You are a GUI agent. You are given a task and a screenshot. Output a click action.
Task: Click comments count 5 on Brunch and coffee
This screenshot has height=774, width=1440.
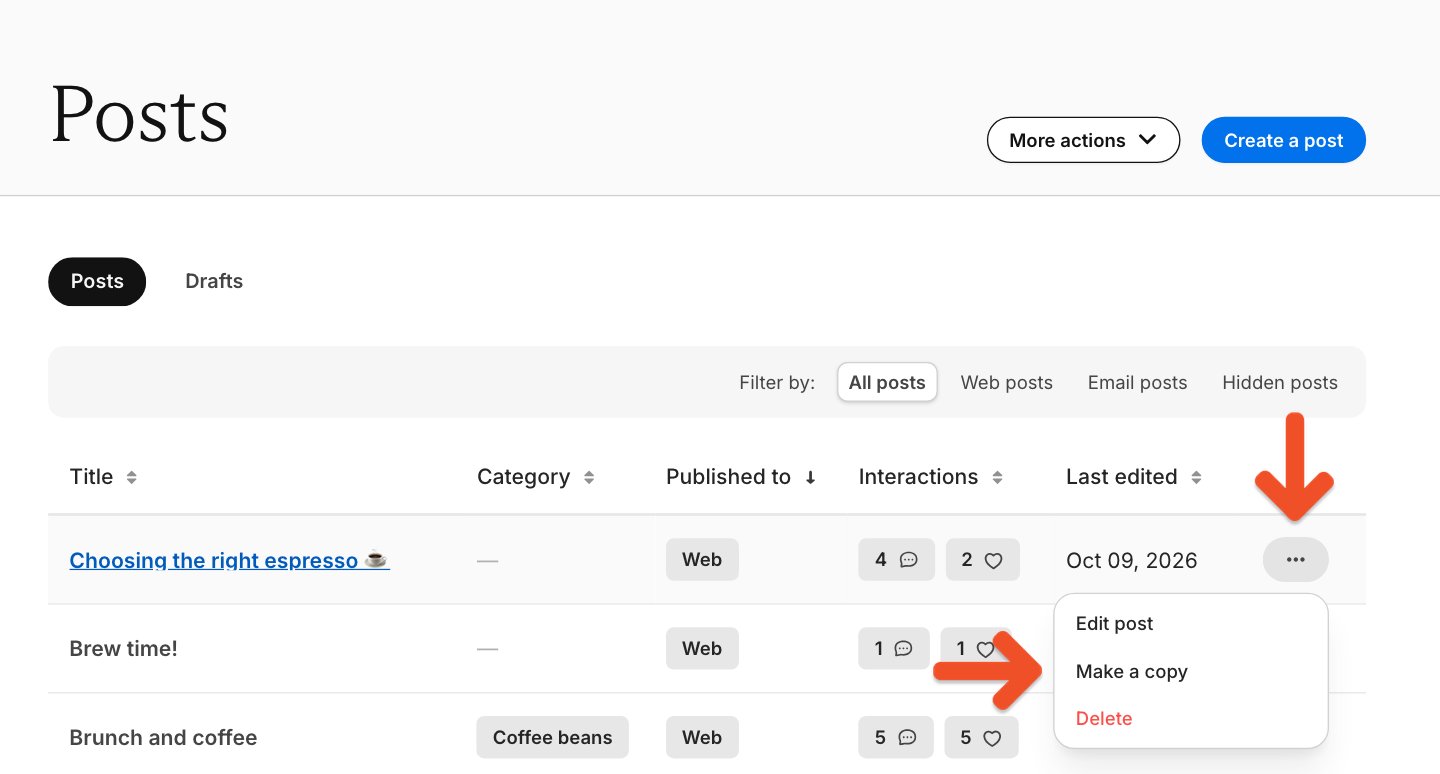click(895, 737)
